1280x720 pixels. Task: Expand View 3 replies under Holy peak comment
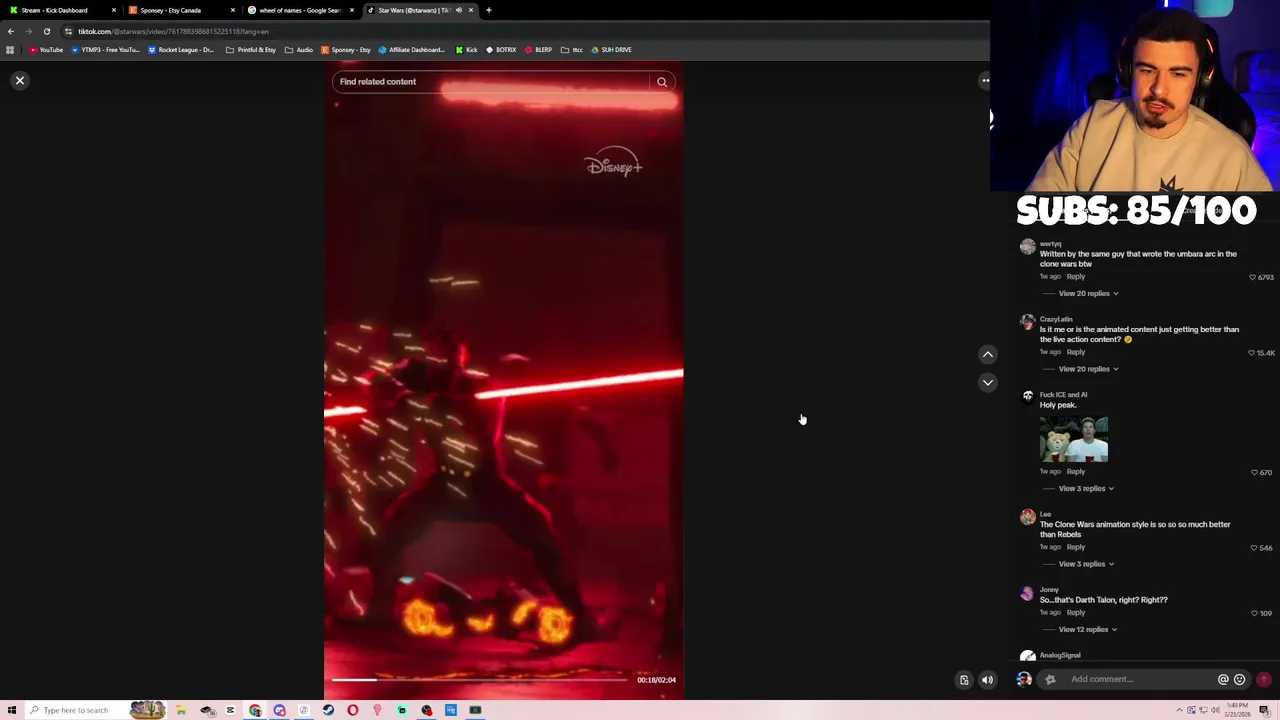1086,488
